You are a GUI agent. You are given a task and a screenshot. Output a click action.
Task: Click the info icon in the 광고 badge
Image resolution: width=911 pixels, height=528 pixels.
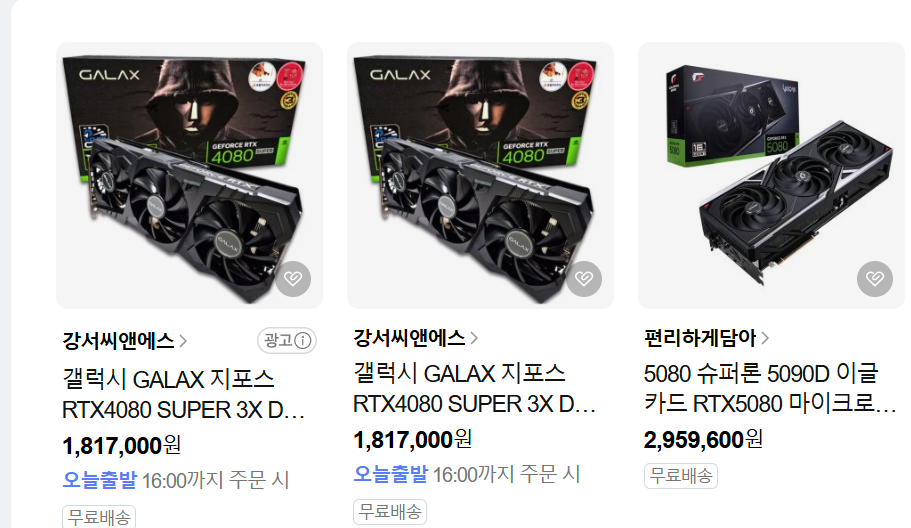pyautogui.click(x=303, y=340)
